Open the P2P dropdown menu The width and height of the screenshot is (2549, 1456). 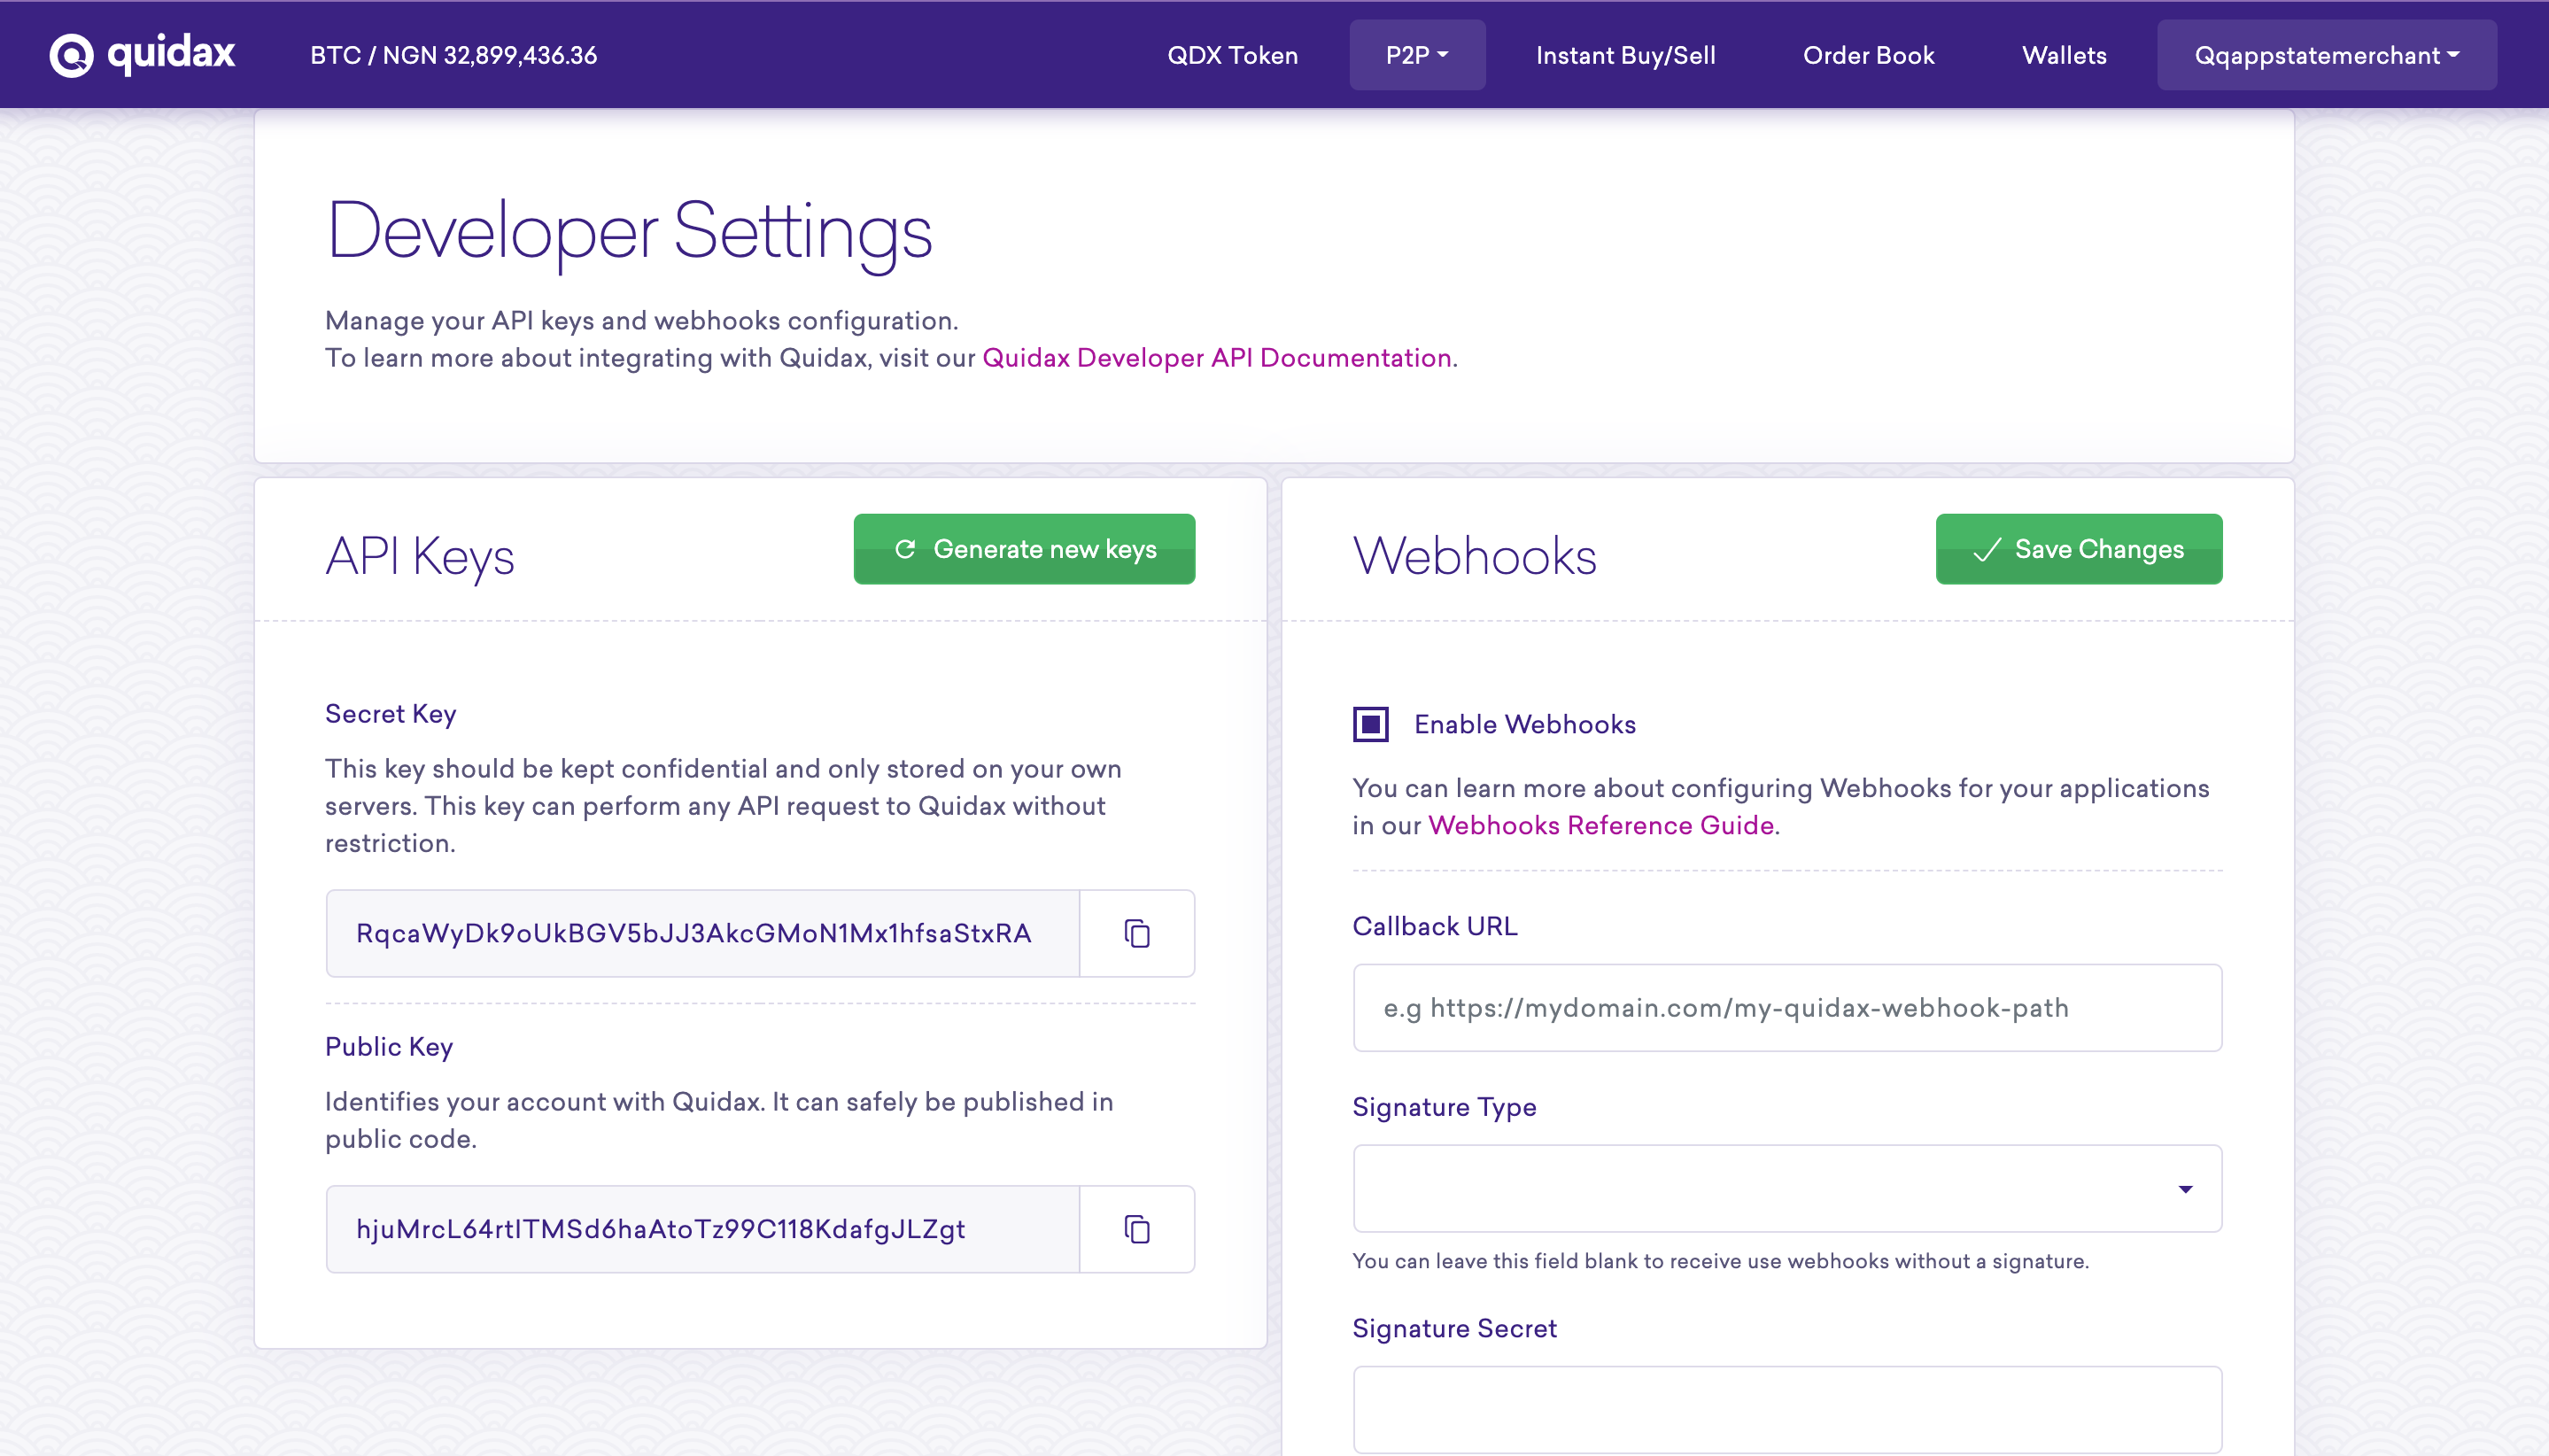[x=1416, y=55]
